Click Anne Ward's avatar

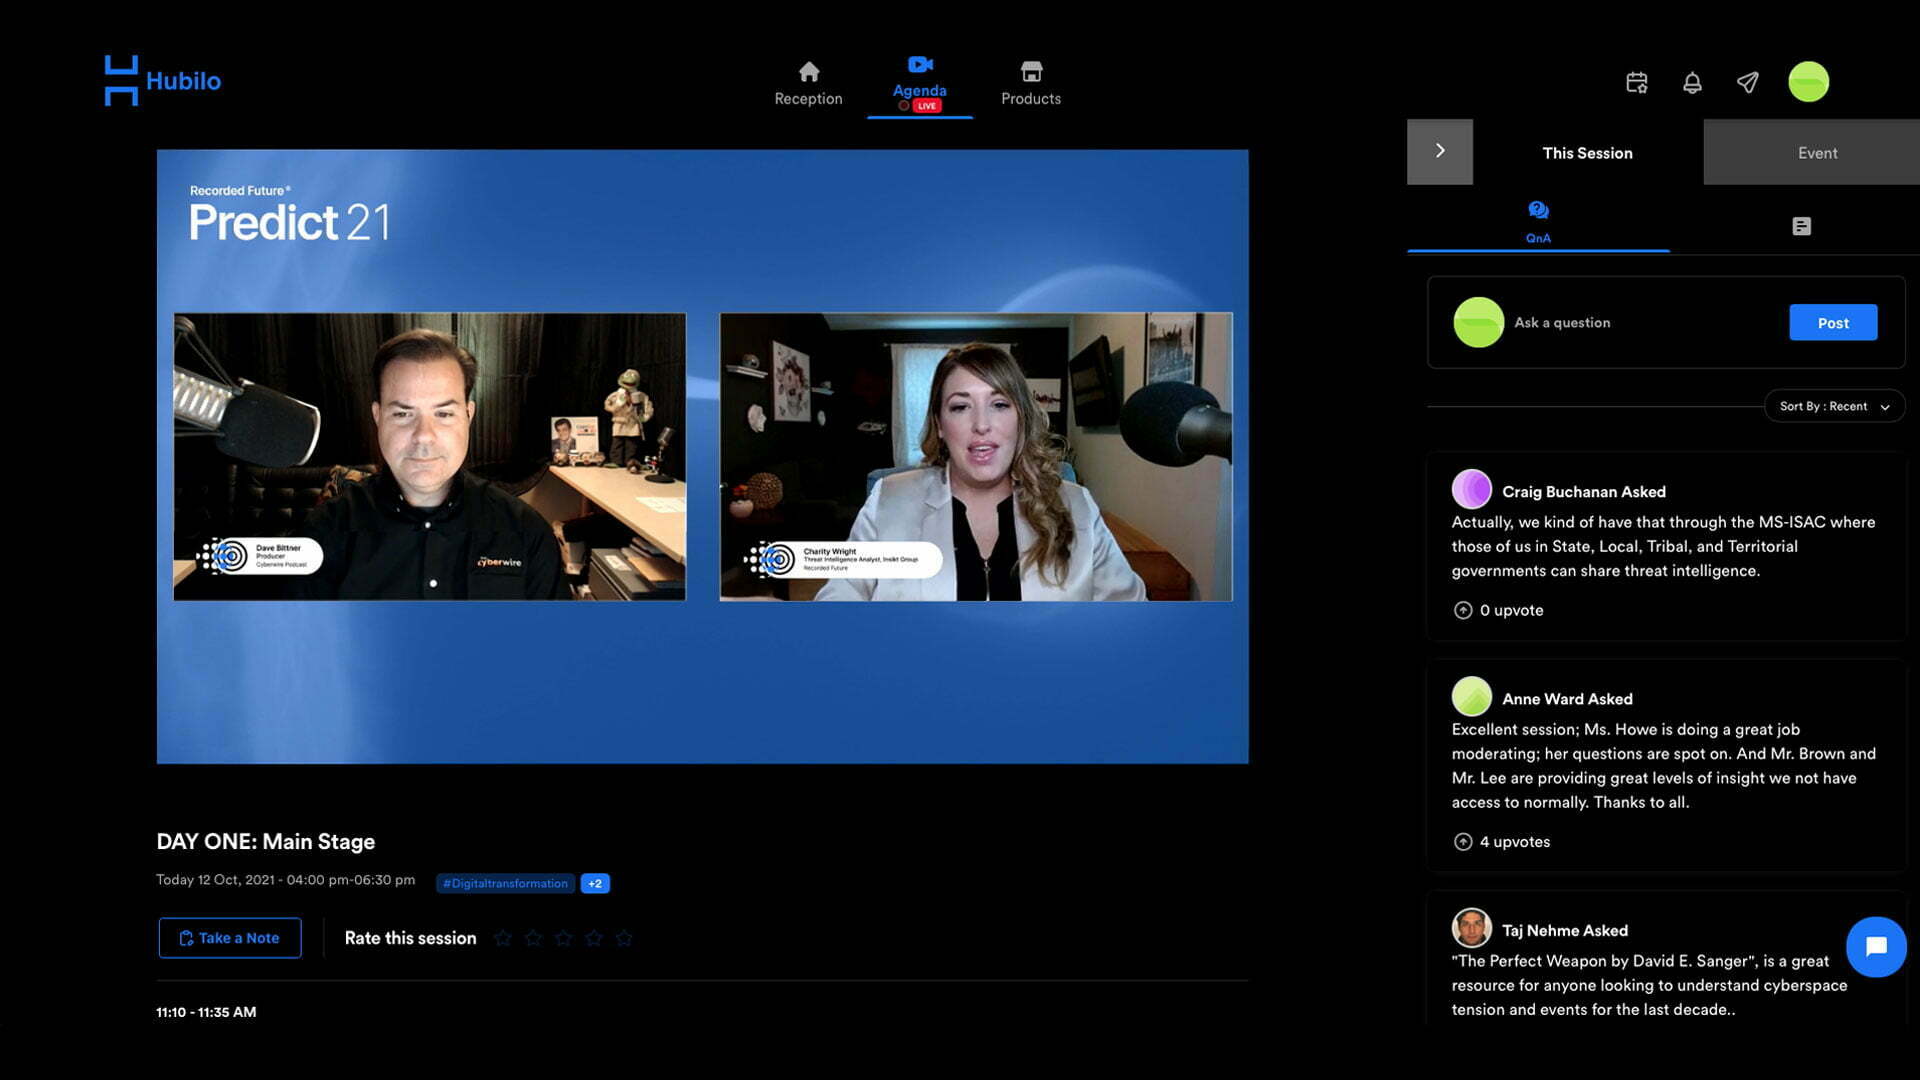tap(1471, 697)
